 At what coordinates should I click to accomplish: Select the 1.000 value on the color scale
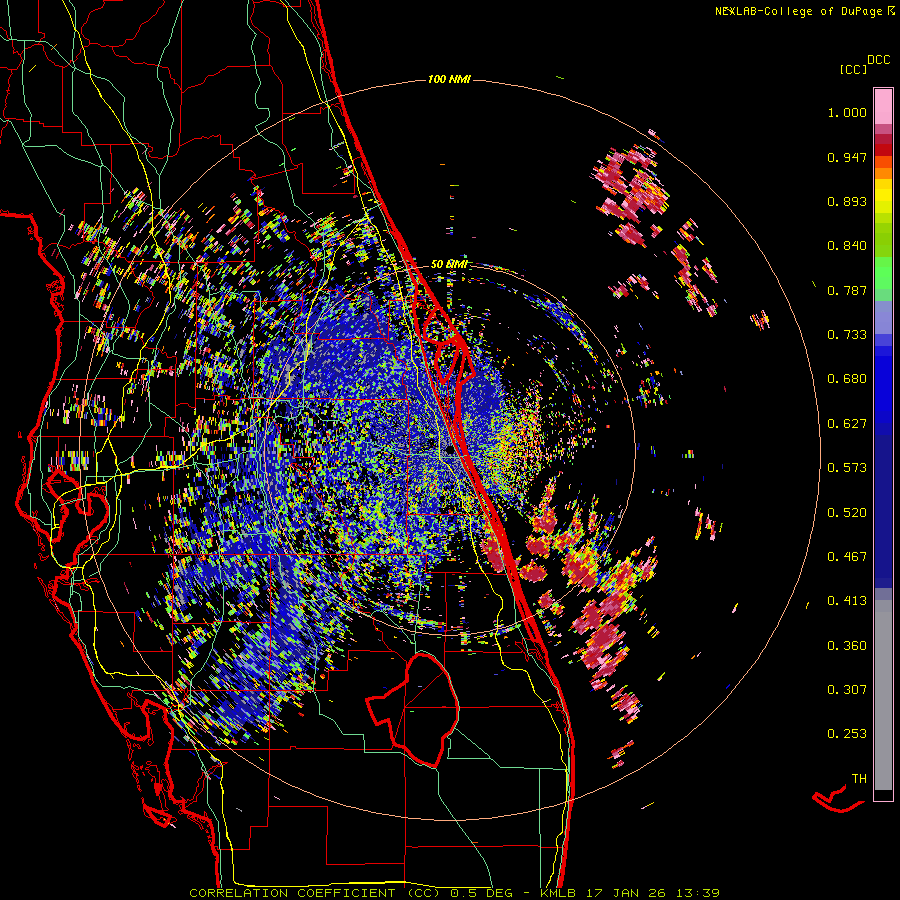[x=847, y=112]
